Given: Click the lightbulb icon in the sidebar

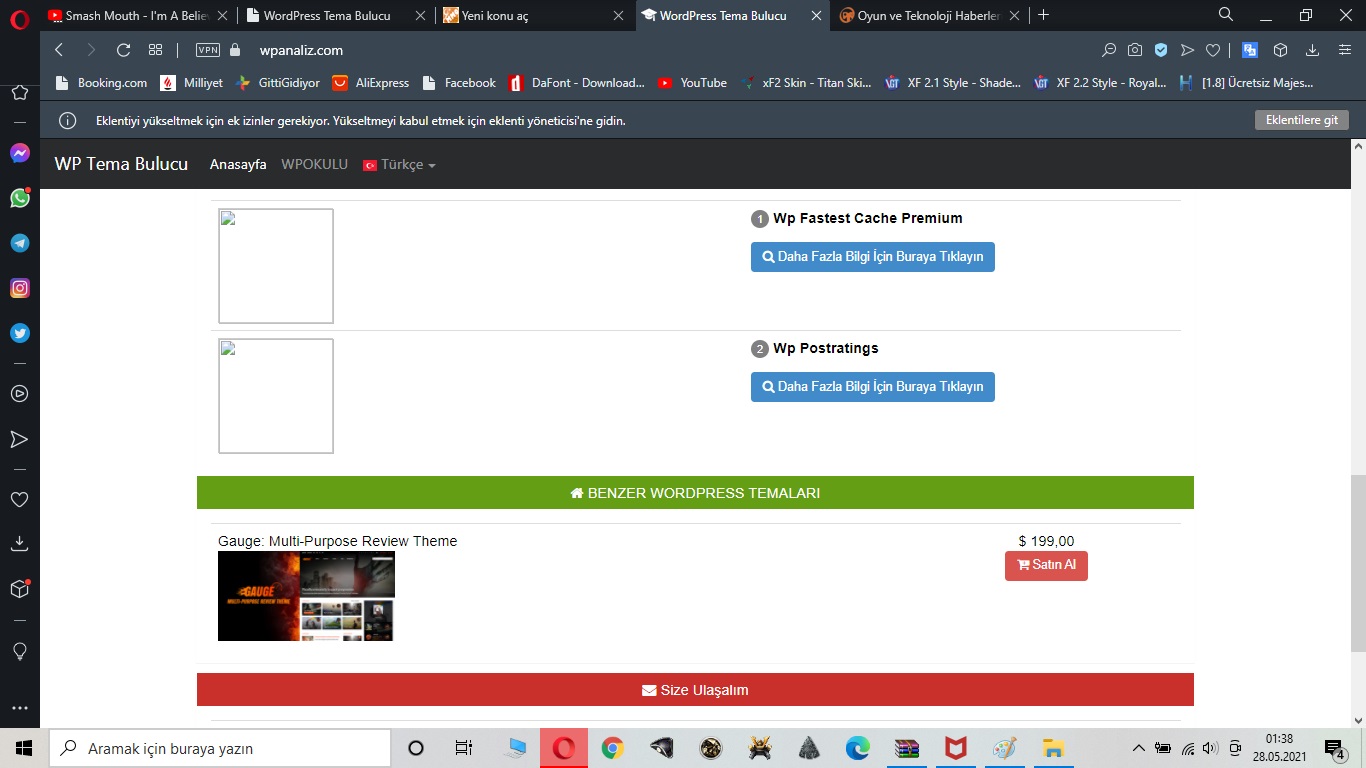Looking at the screenshot, I should coord(19,652).
